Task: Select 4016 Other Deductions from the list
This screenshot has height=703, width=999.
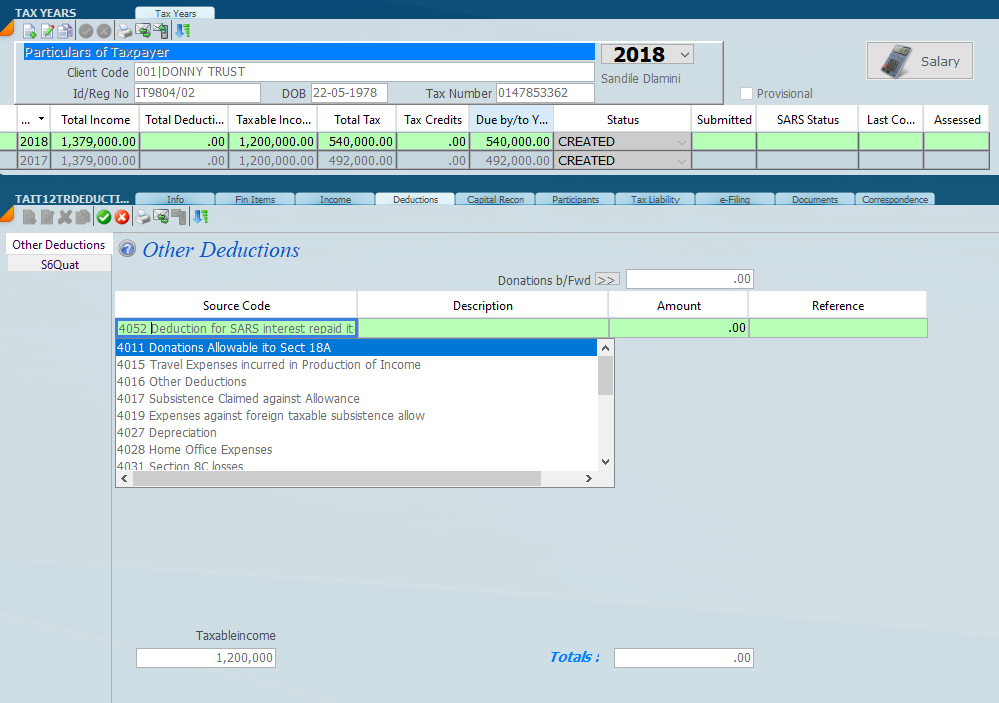Action: (x=181, y=382)
